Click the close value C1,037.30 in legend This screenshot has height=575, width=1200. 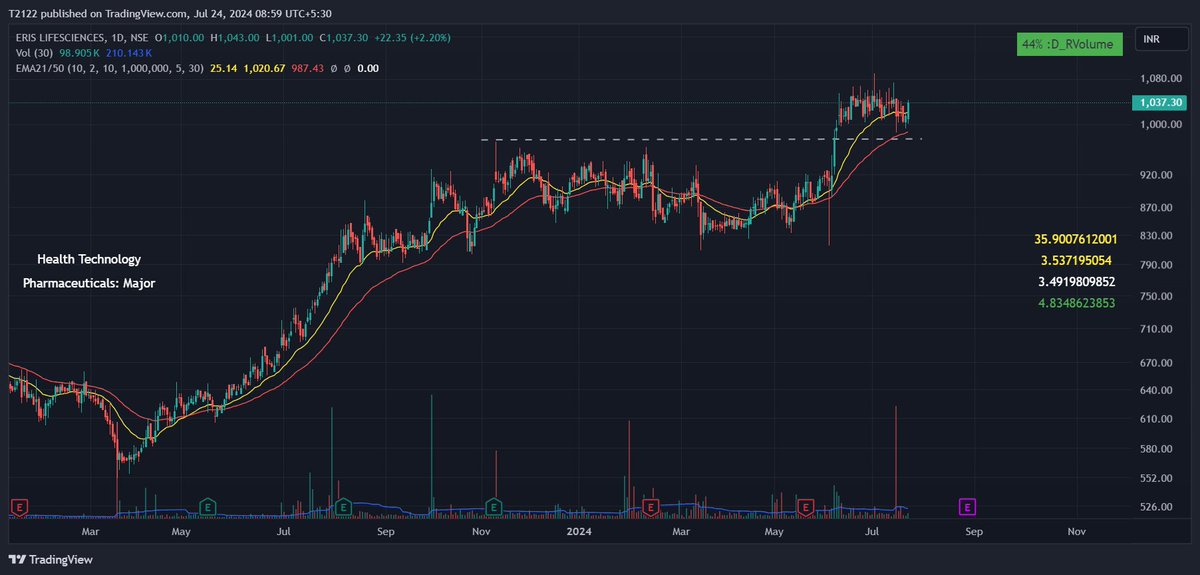pyautogui.click(x=345, y=38)
